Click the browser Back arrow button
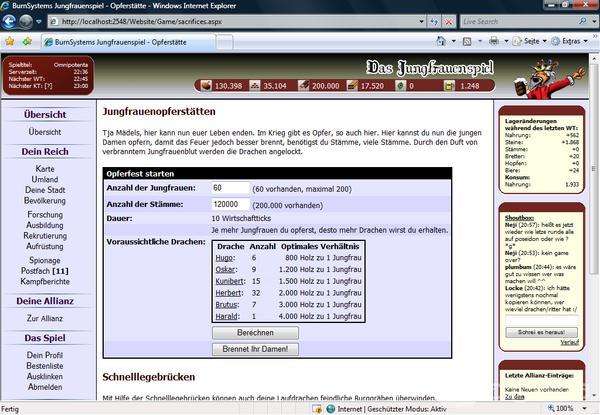 coord(9,22)
